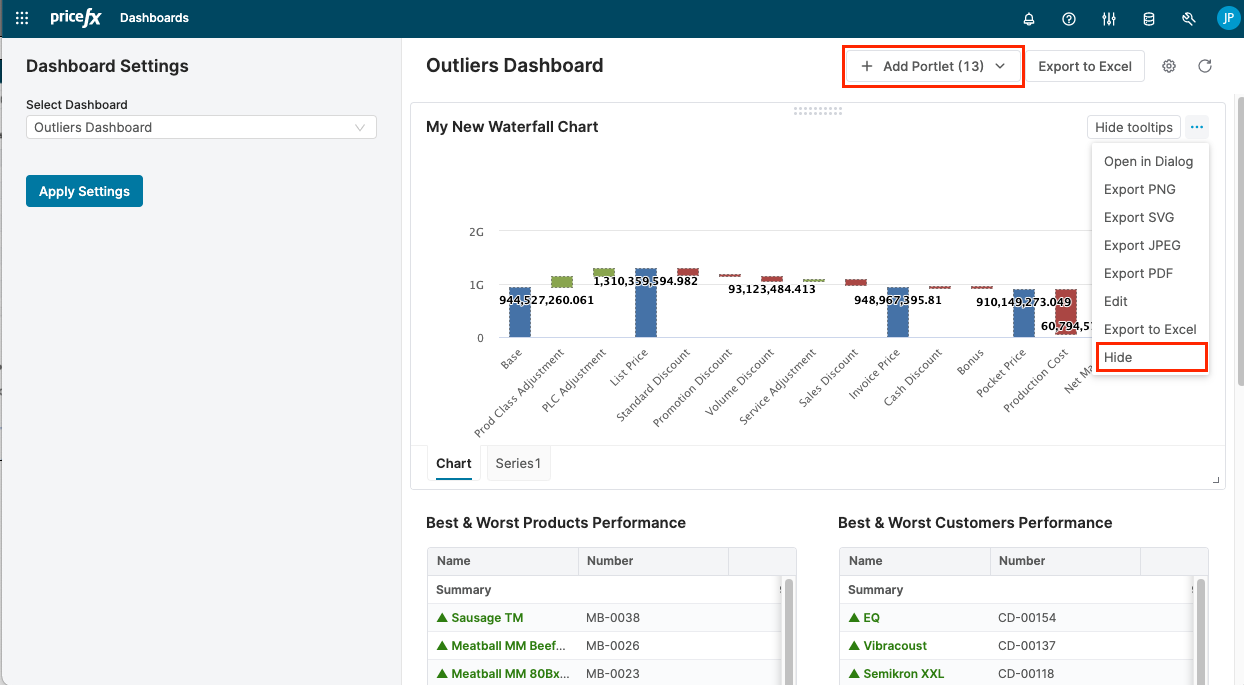The width and height of the screenshot is (1244, 685).
Task: Open the Sausage TM product link
Action: [486, 617]
